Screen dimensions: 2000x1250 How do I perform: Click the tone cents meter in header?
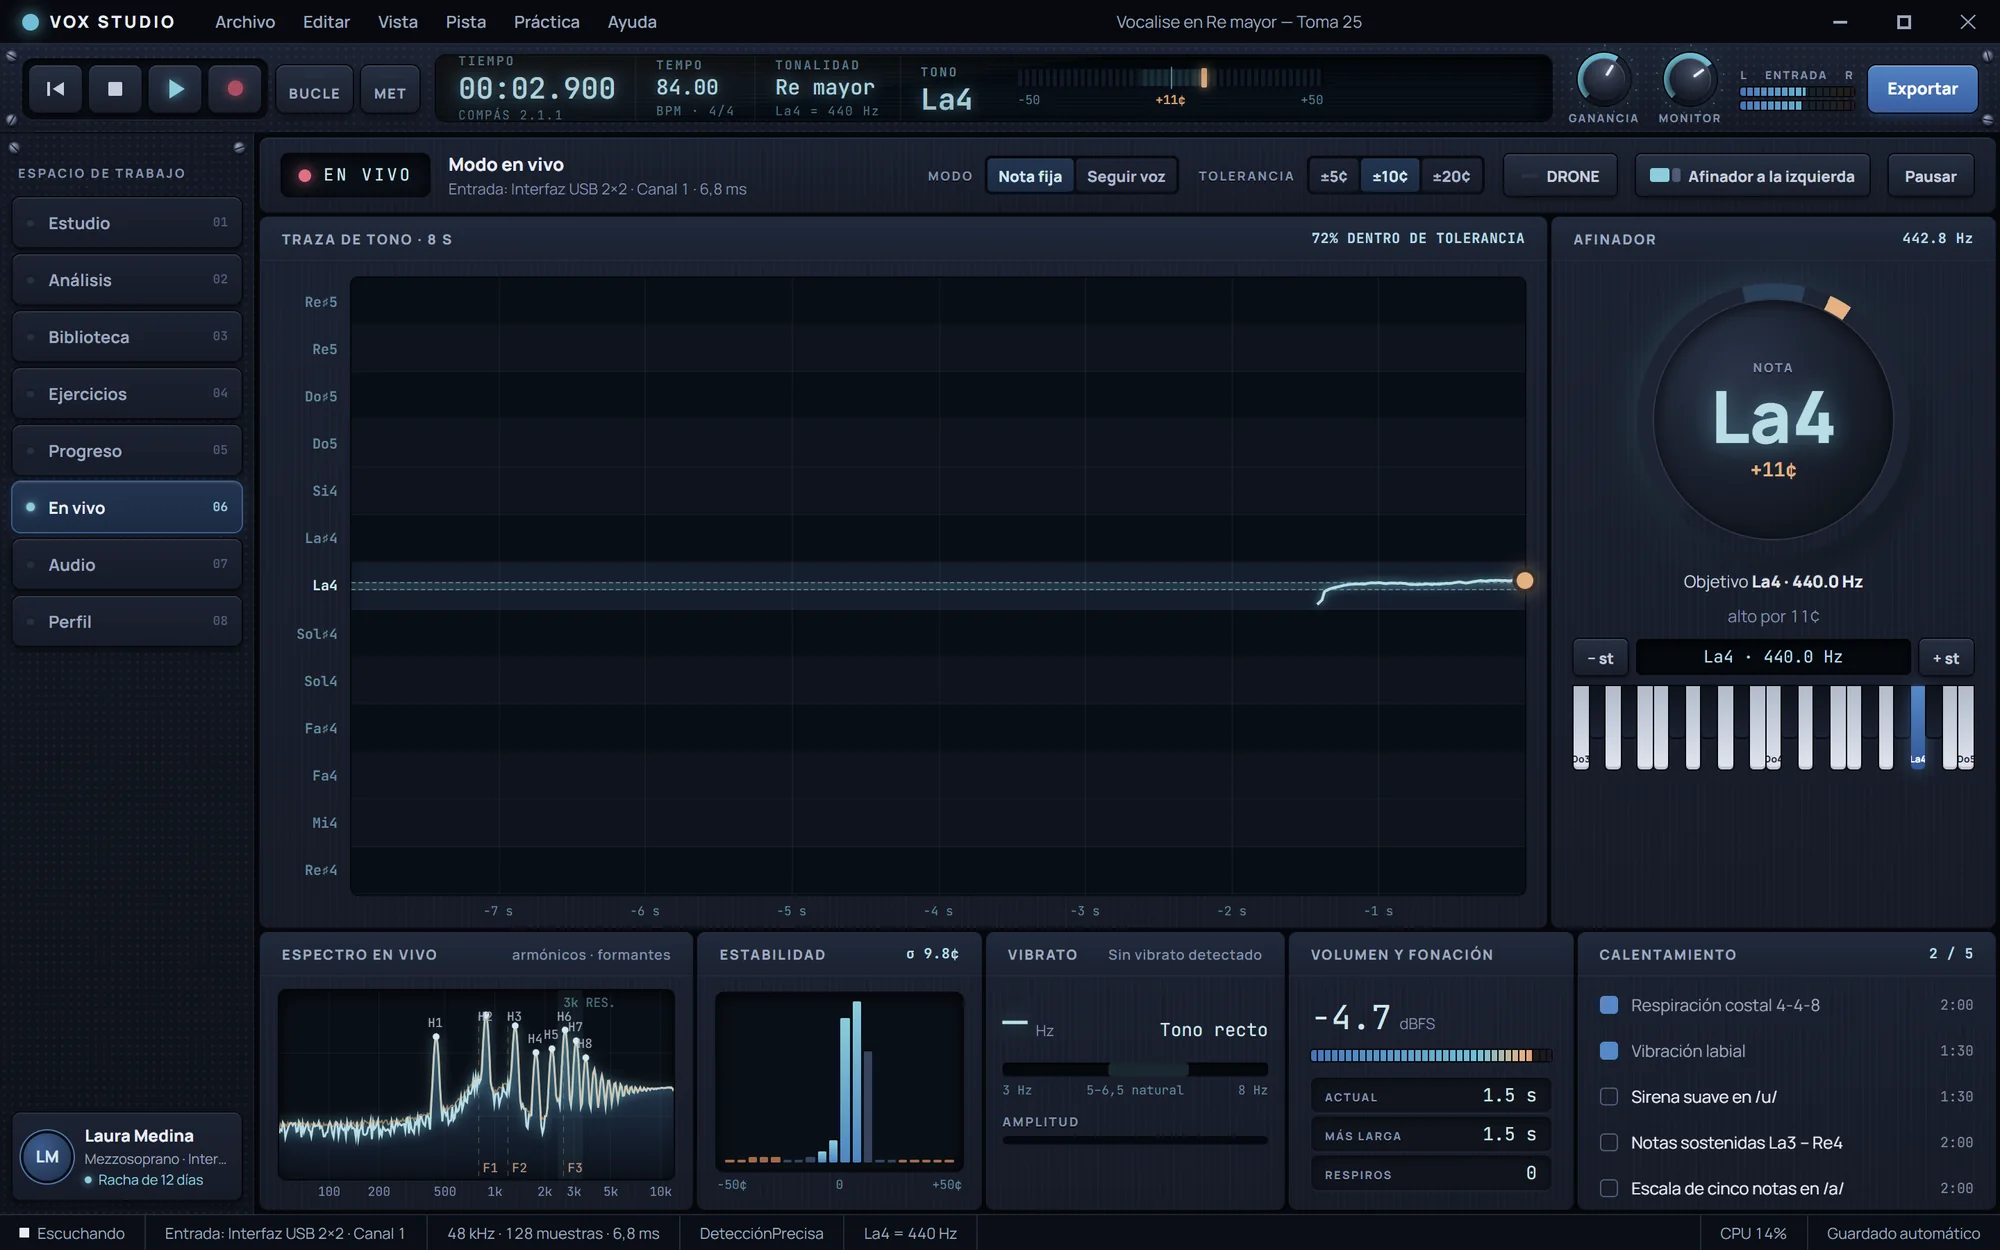point(1169,78)
